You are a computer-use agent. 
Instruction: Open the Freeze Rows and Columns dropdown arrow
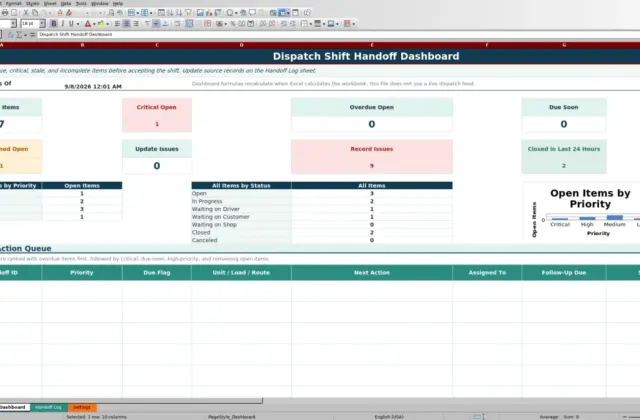288,13
